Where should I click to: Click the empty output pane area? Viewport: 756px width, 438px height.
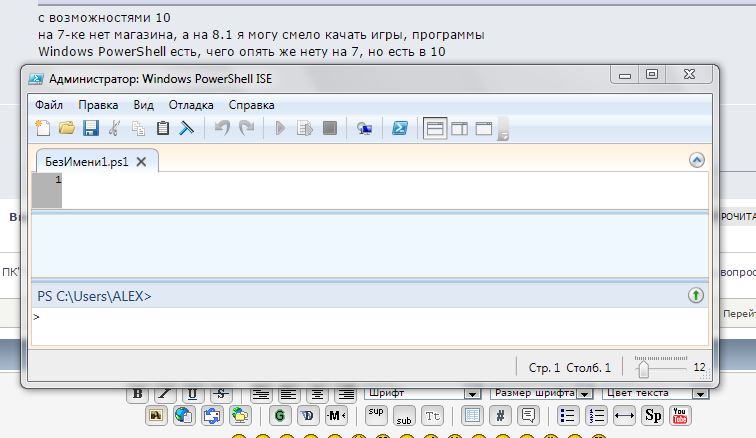[x=370, y=246]
